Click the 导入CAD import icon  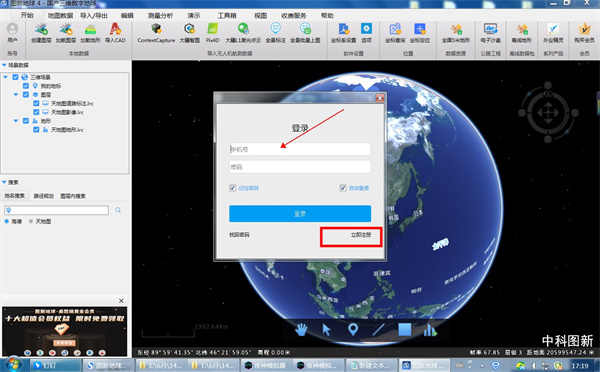pyautogui.click(x=115, y=29)
